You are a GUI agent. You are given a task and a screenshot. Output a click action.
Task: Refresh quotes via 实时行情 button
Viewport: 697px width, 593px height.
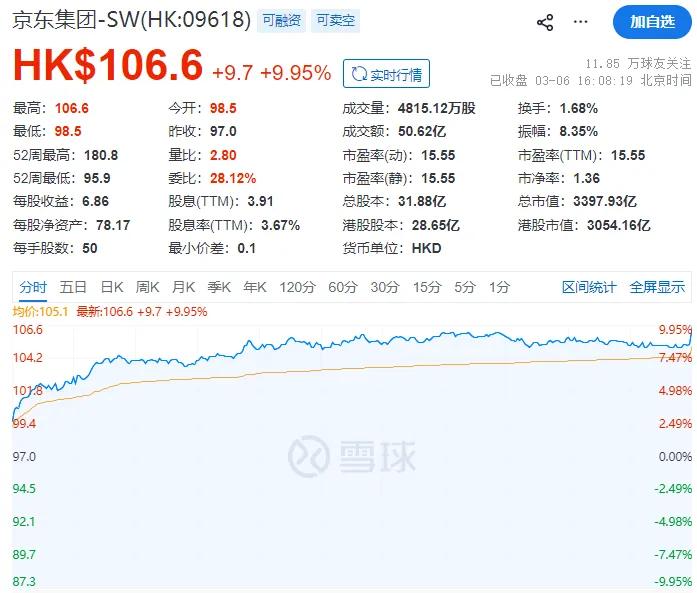coord(386,74)
